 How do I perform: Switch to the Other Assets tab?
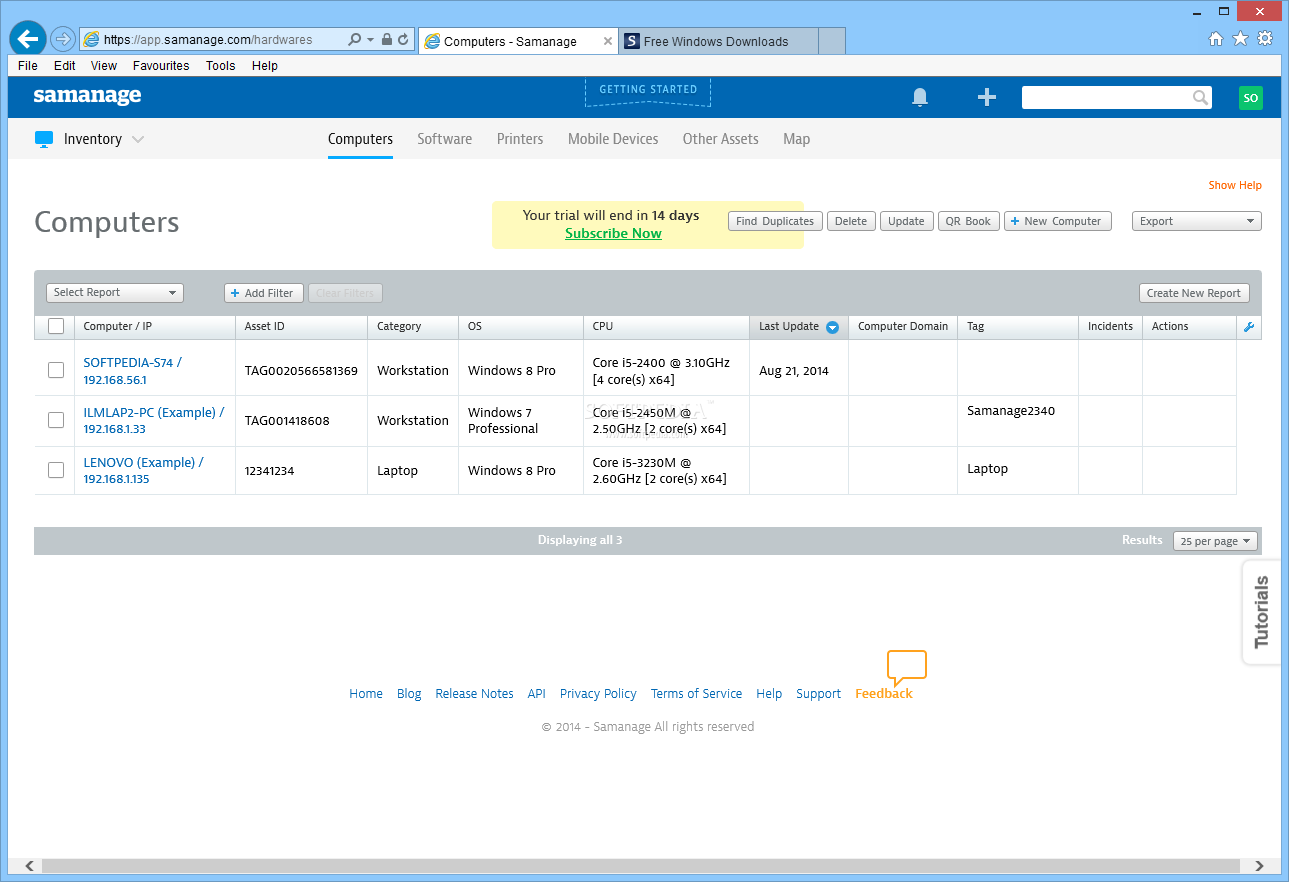click(720, 139)
